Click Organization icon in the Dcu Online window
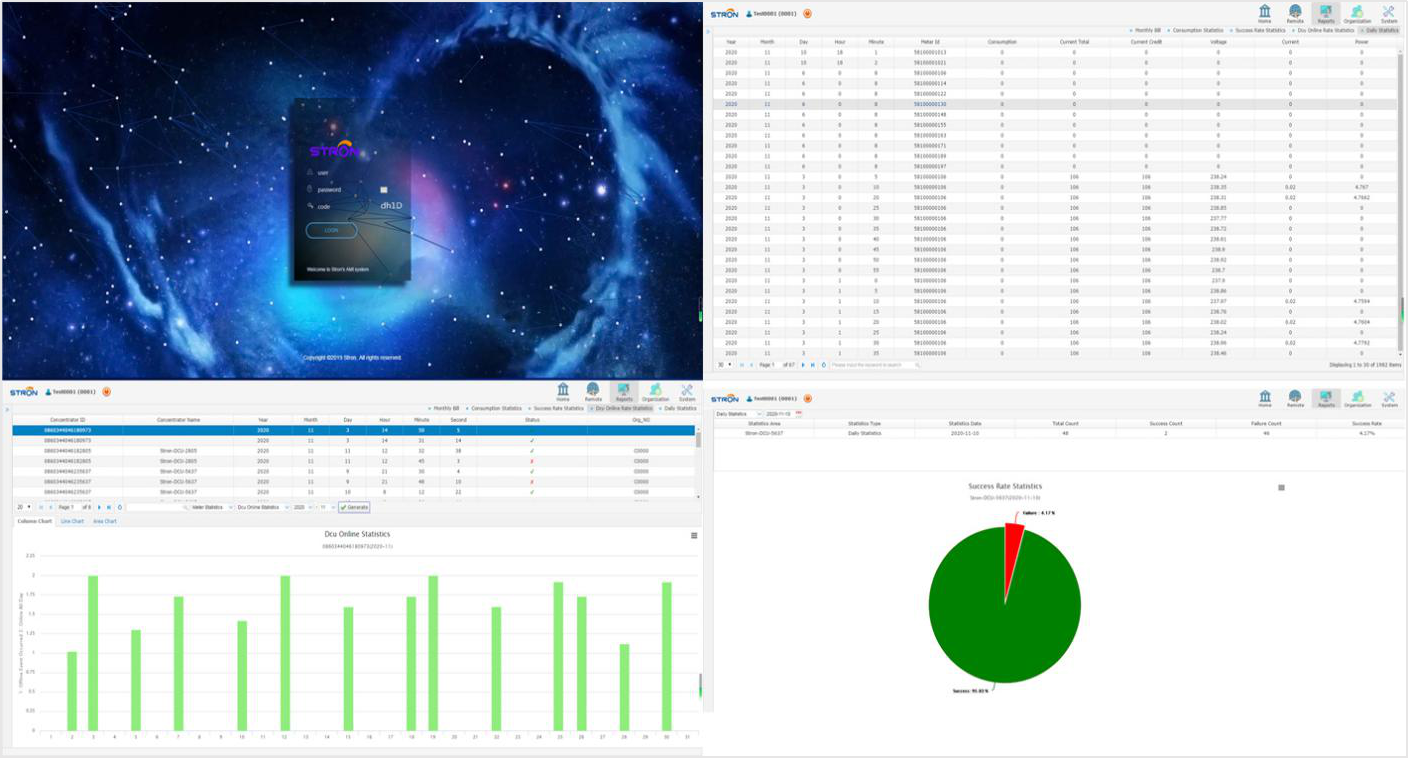1409x760 pixels. coord(655,392)
